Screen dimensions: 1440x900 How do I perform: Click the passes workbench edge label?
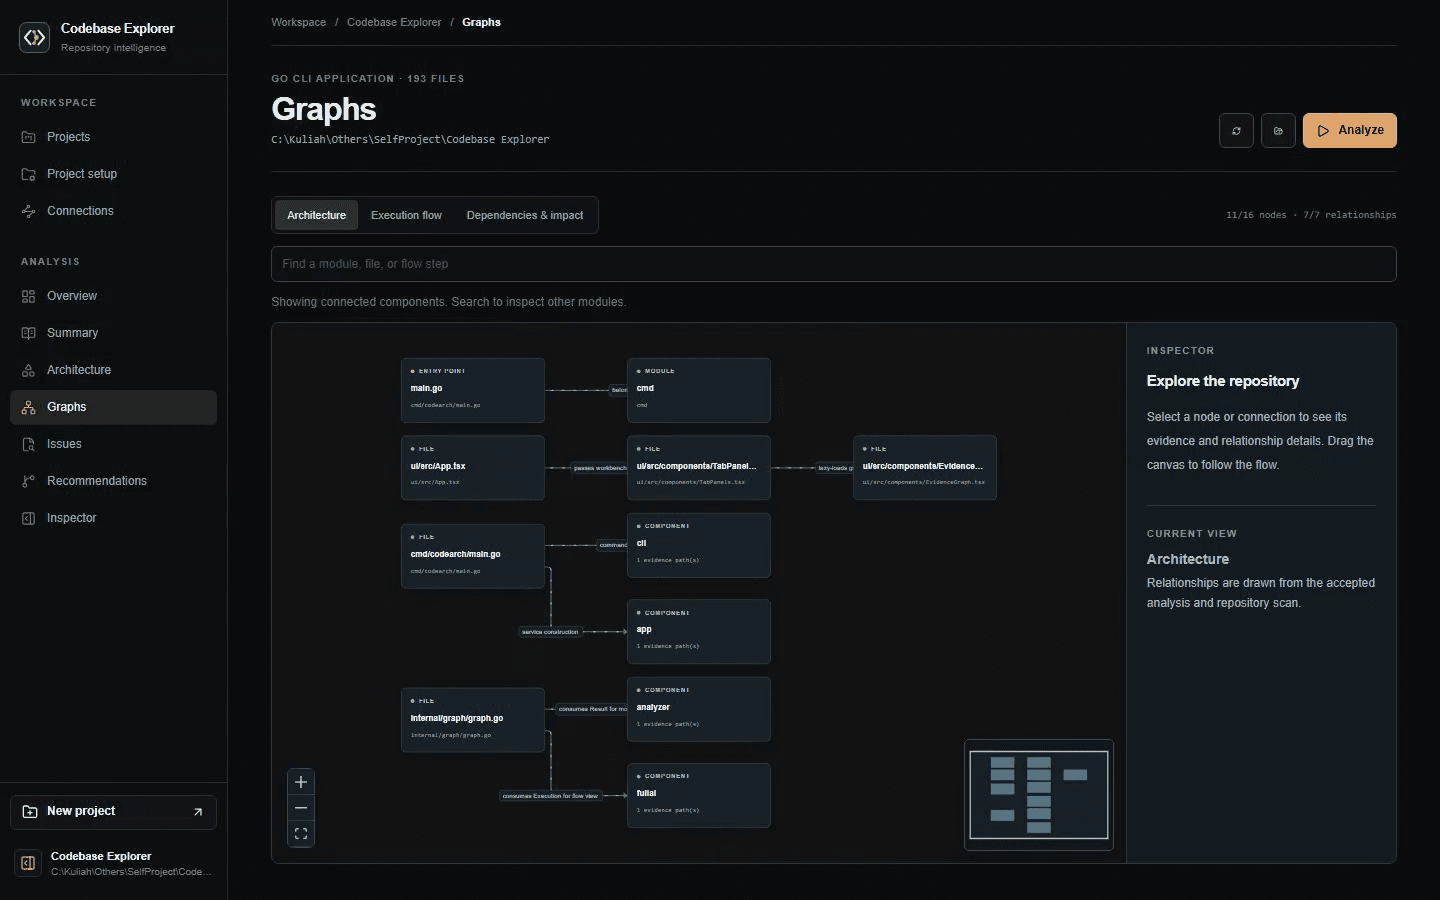click(x=599, y=468)
